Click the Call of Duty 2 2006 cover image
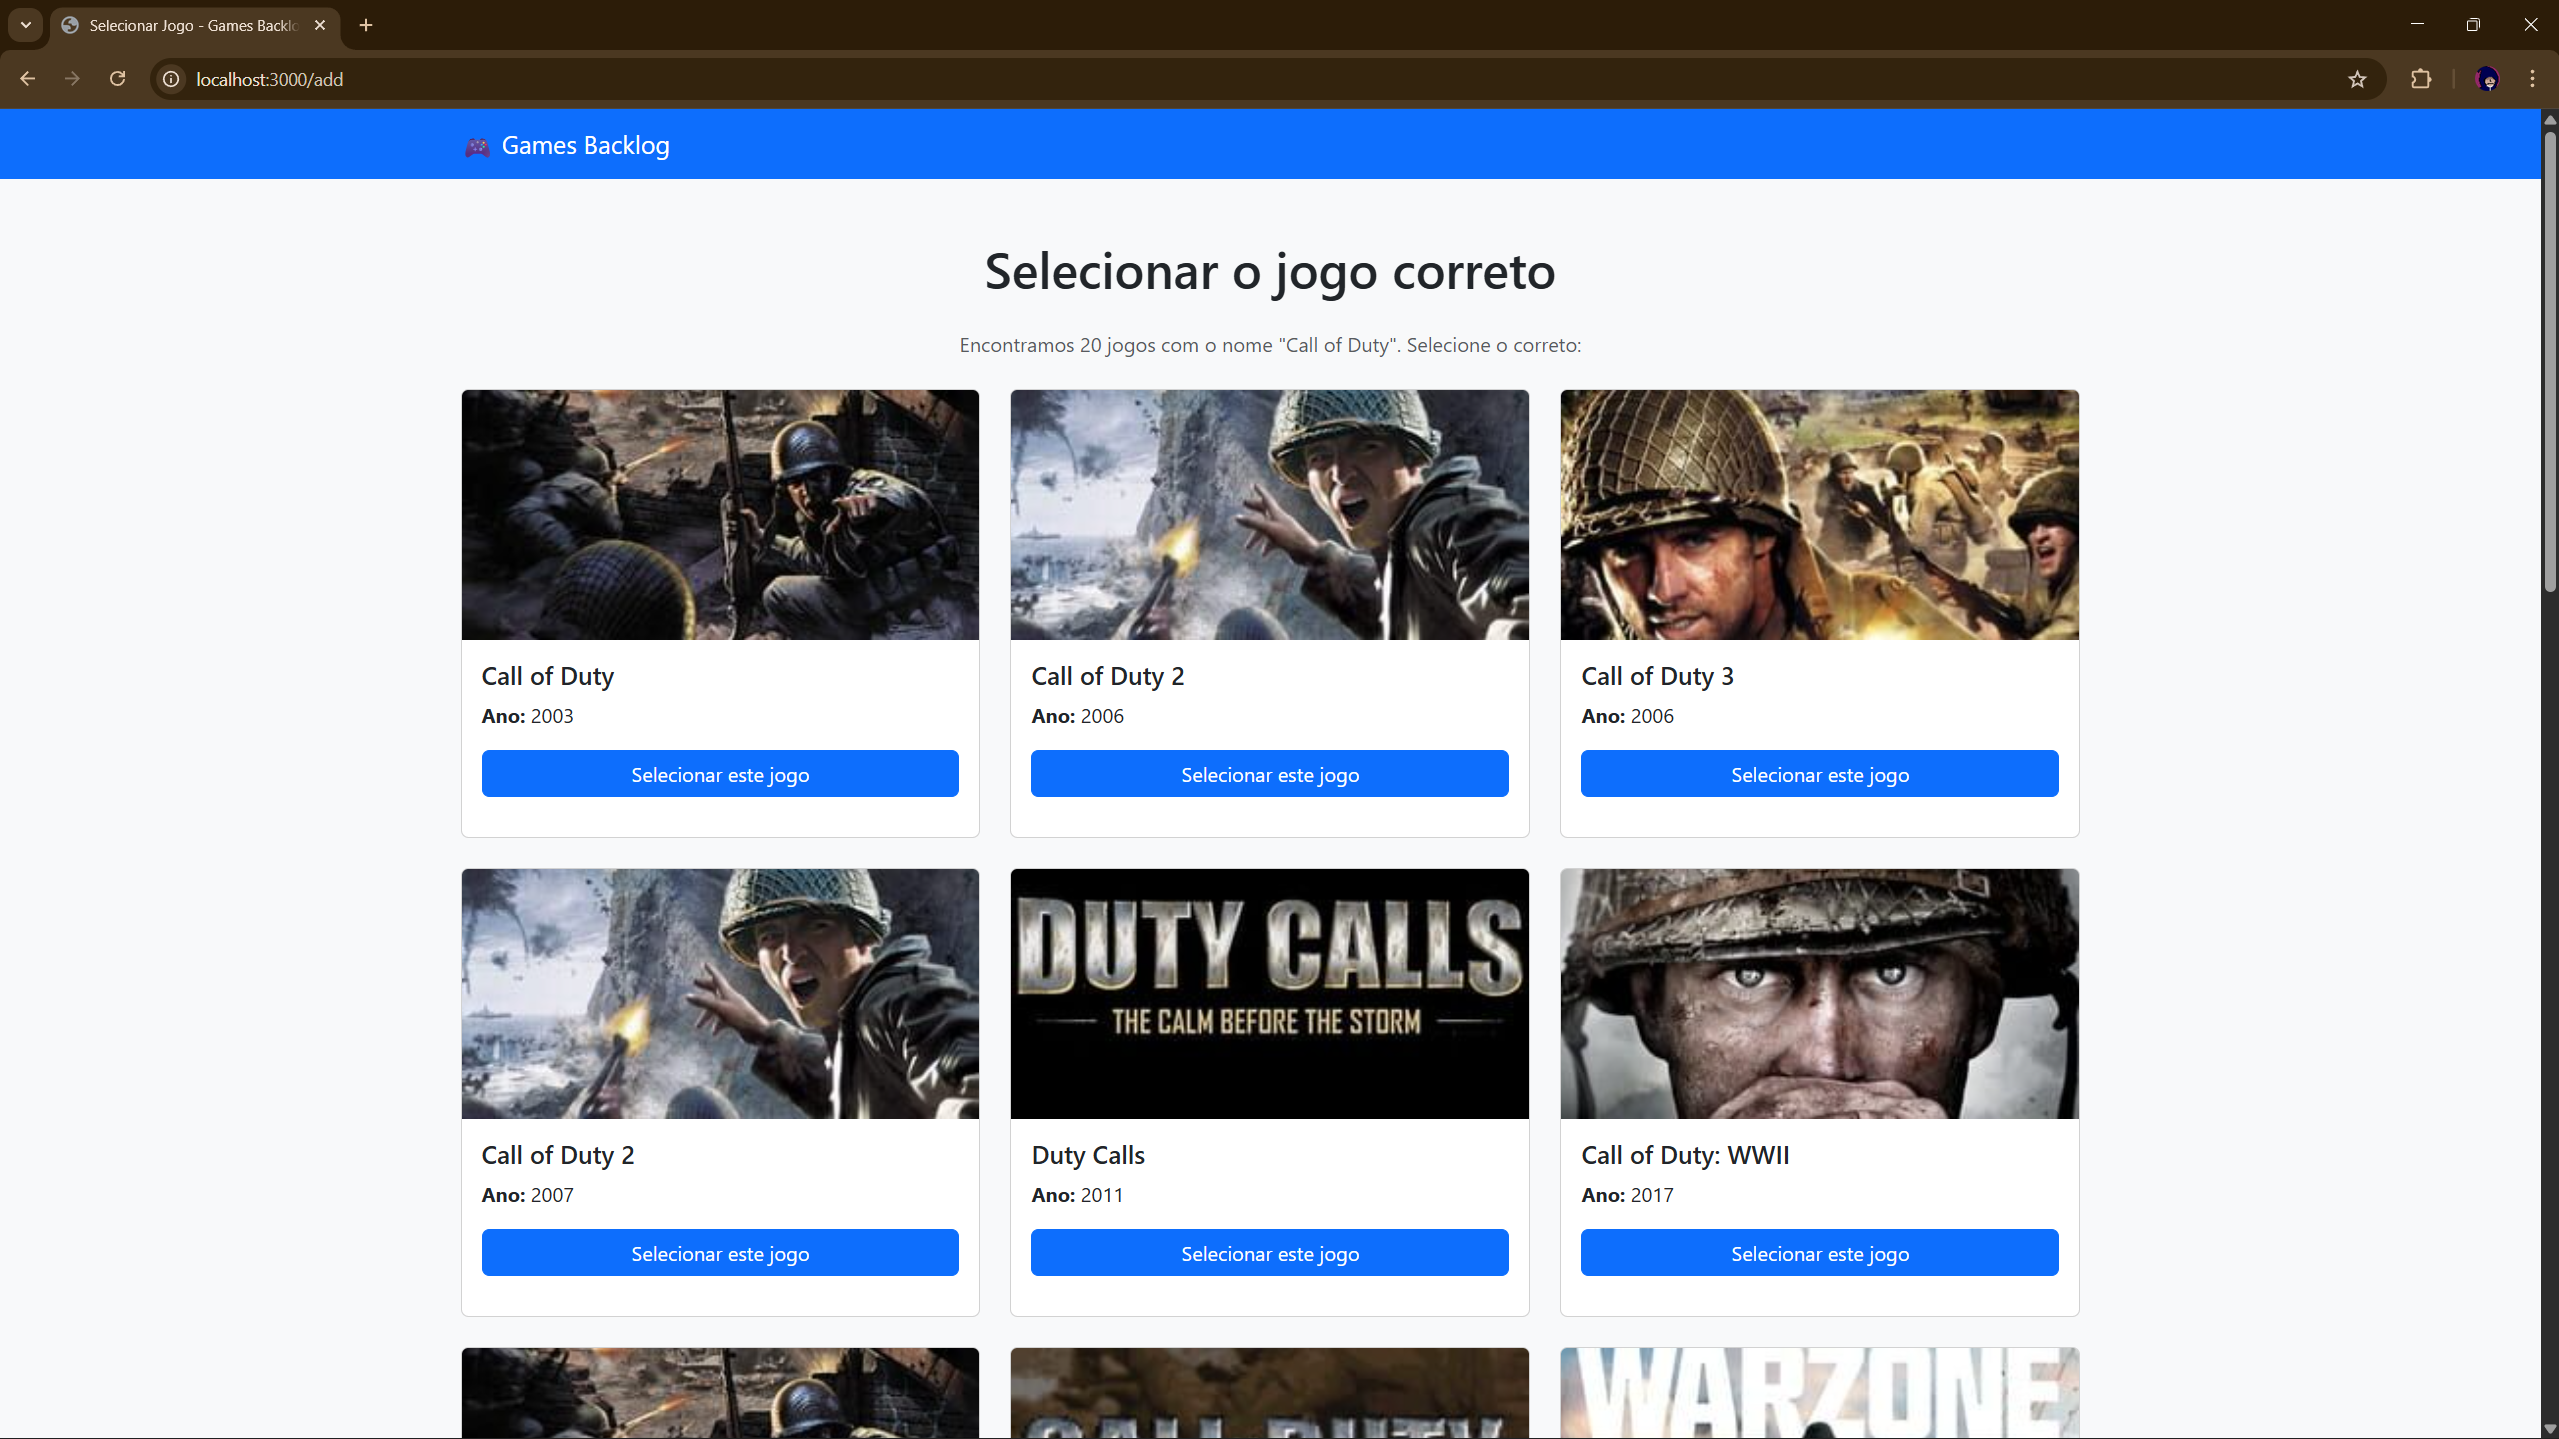This screenshot has height=1439, width=2559. click(x=1269, y=514)
